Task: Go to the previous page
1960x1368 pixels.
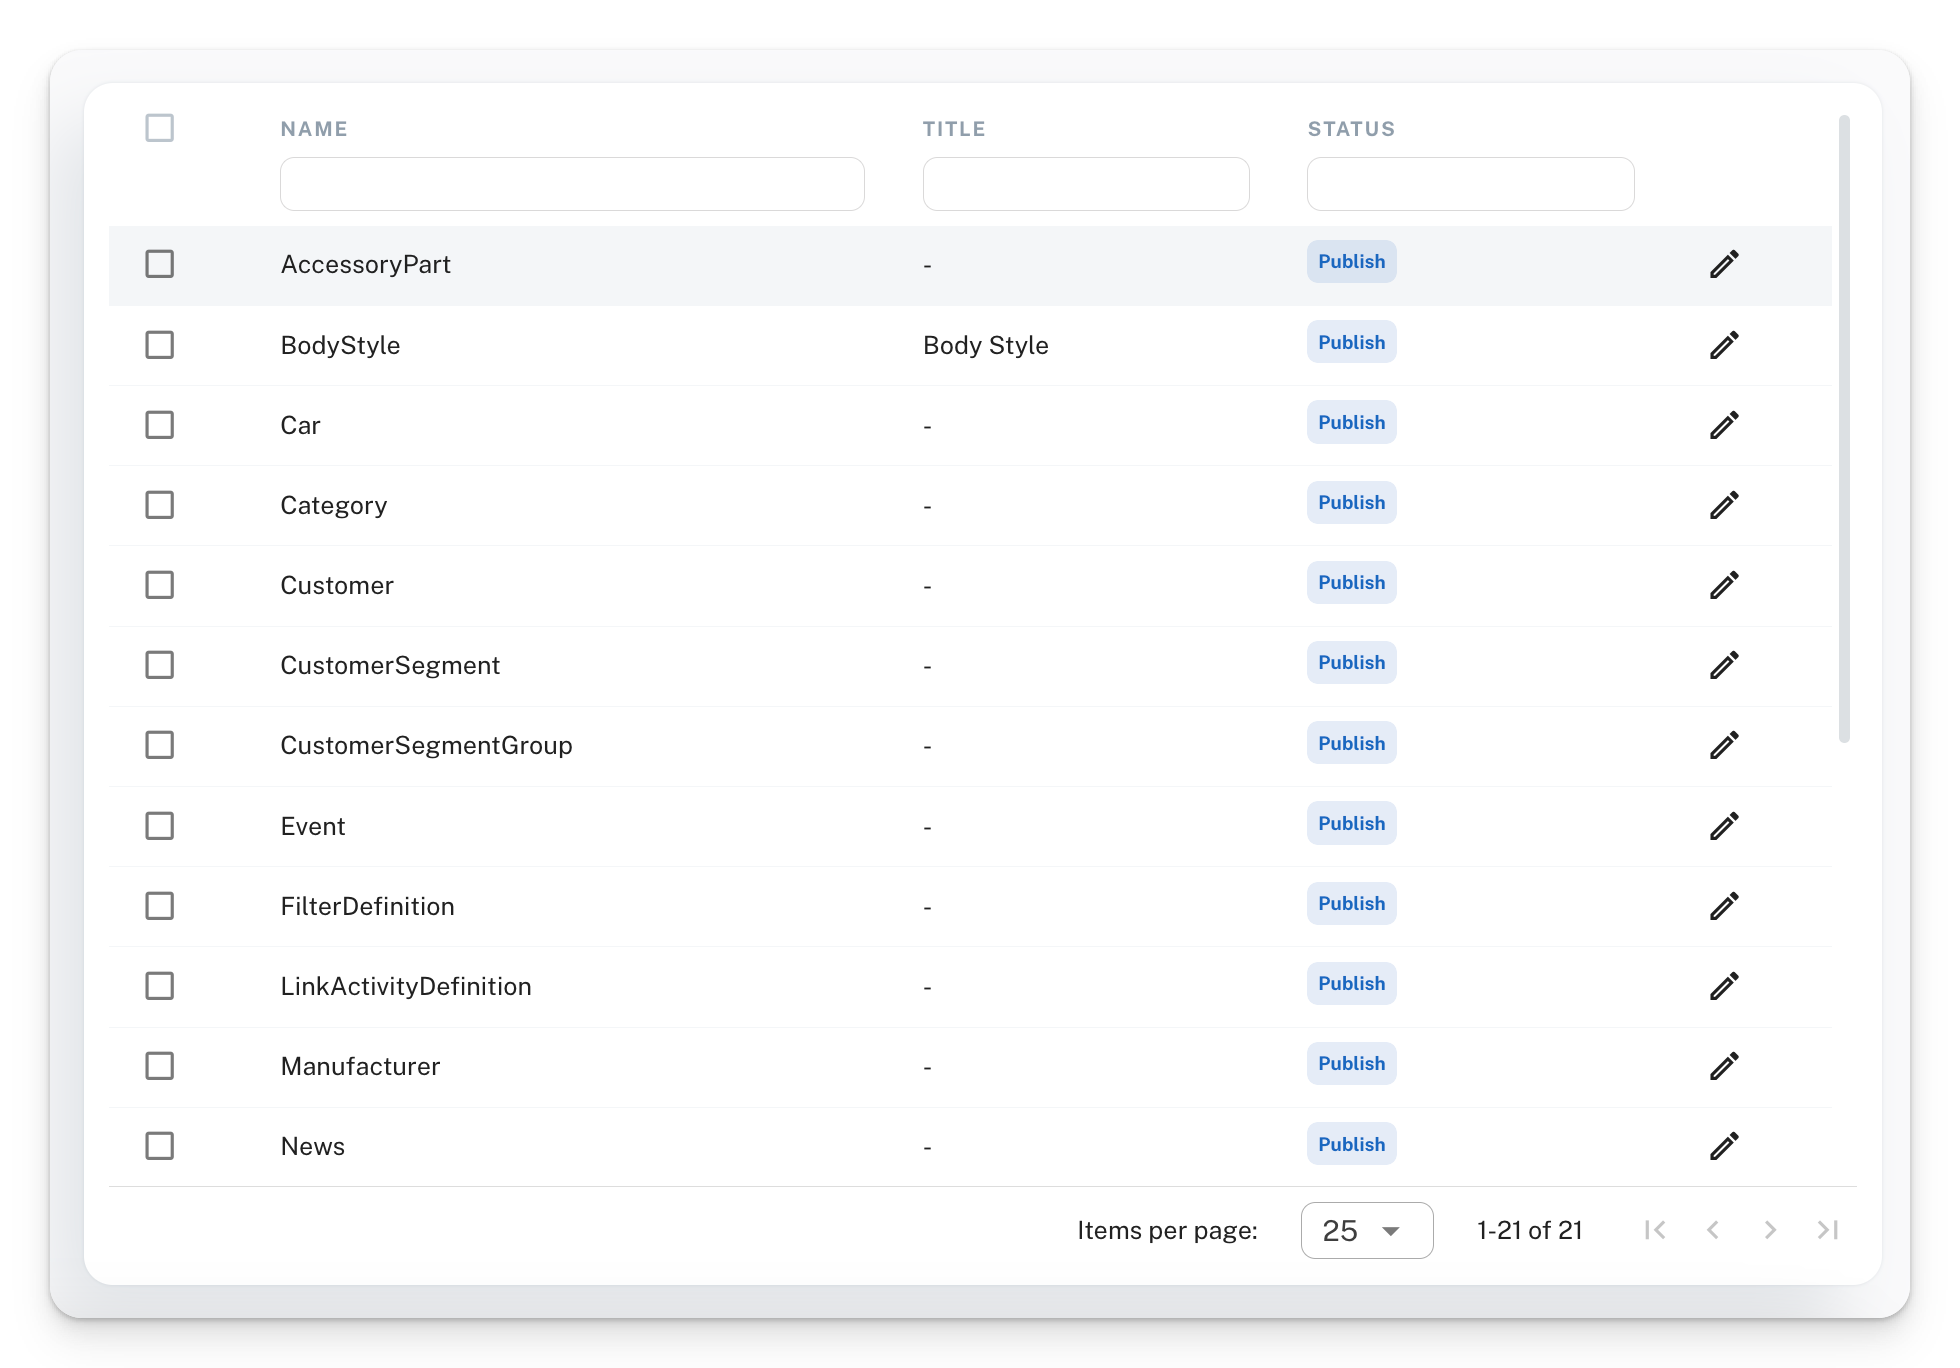Action: 1713,1230
